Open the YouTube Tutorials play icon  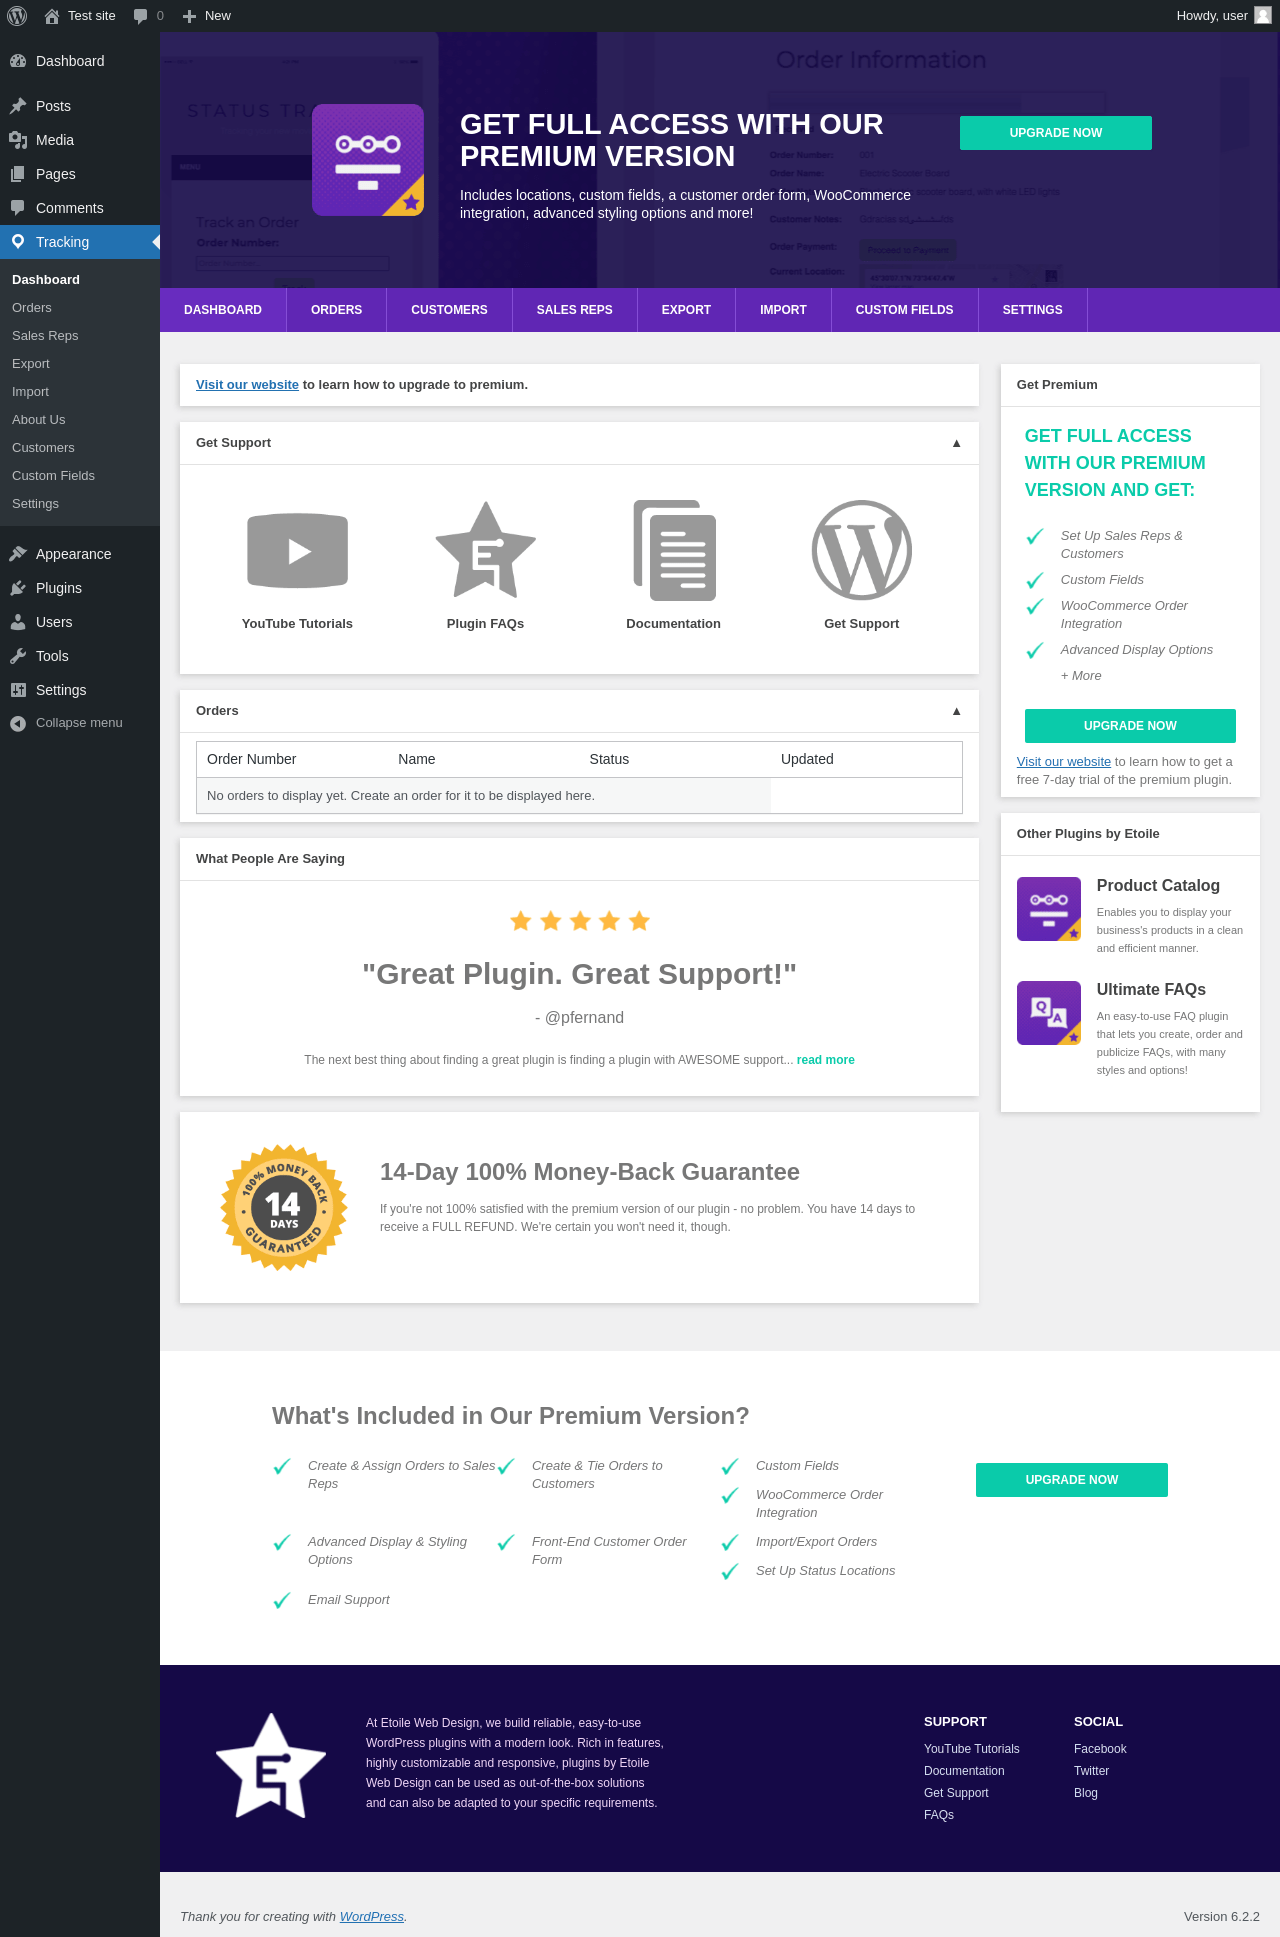[x=297, y=550]
